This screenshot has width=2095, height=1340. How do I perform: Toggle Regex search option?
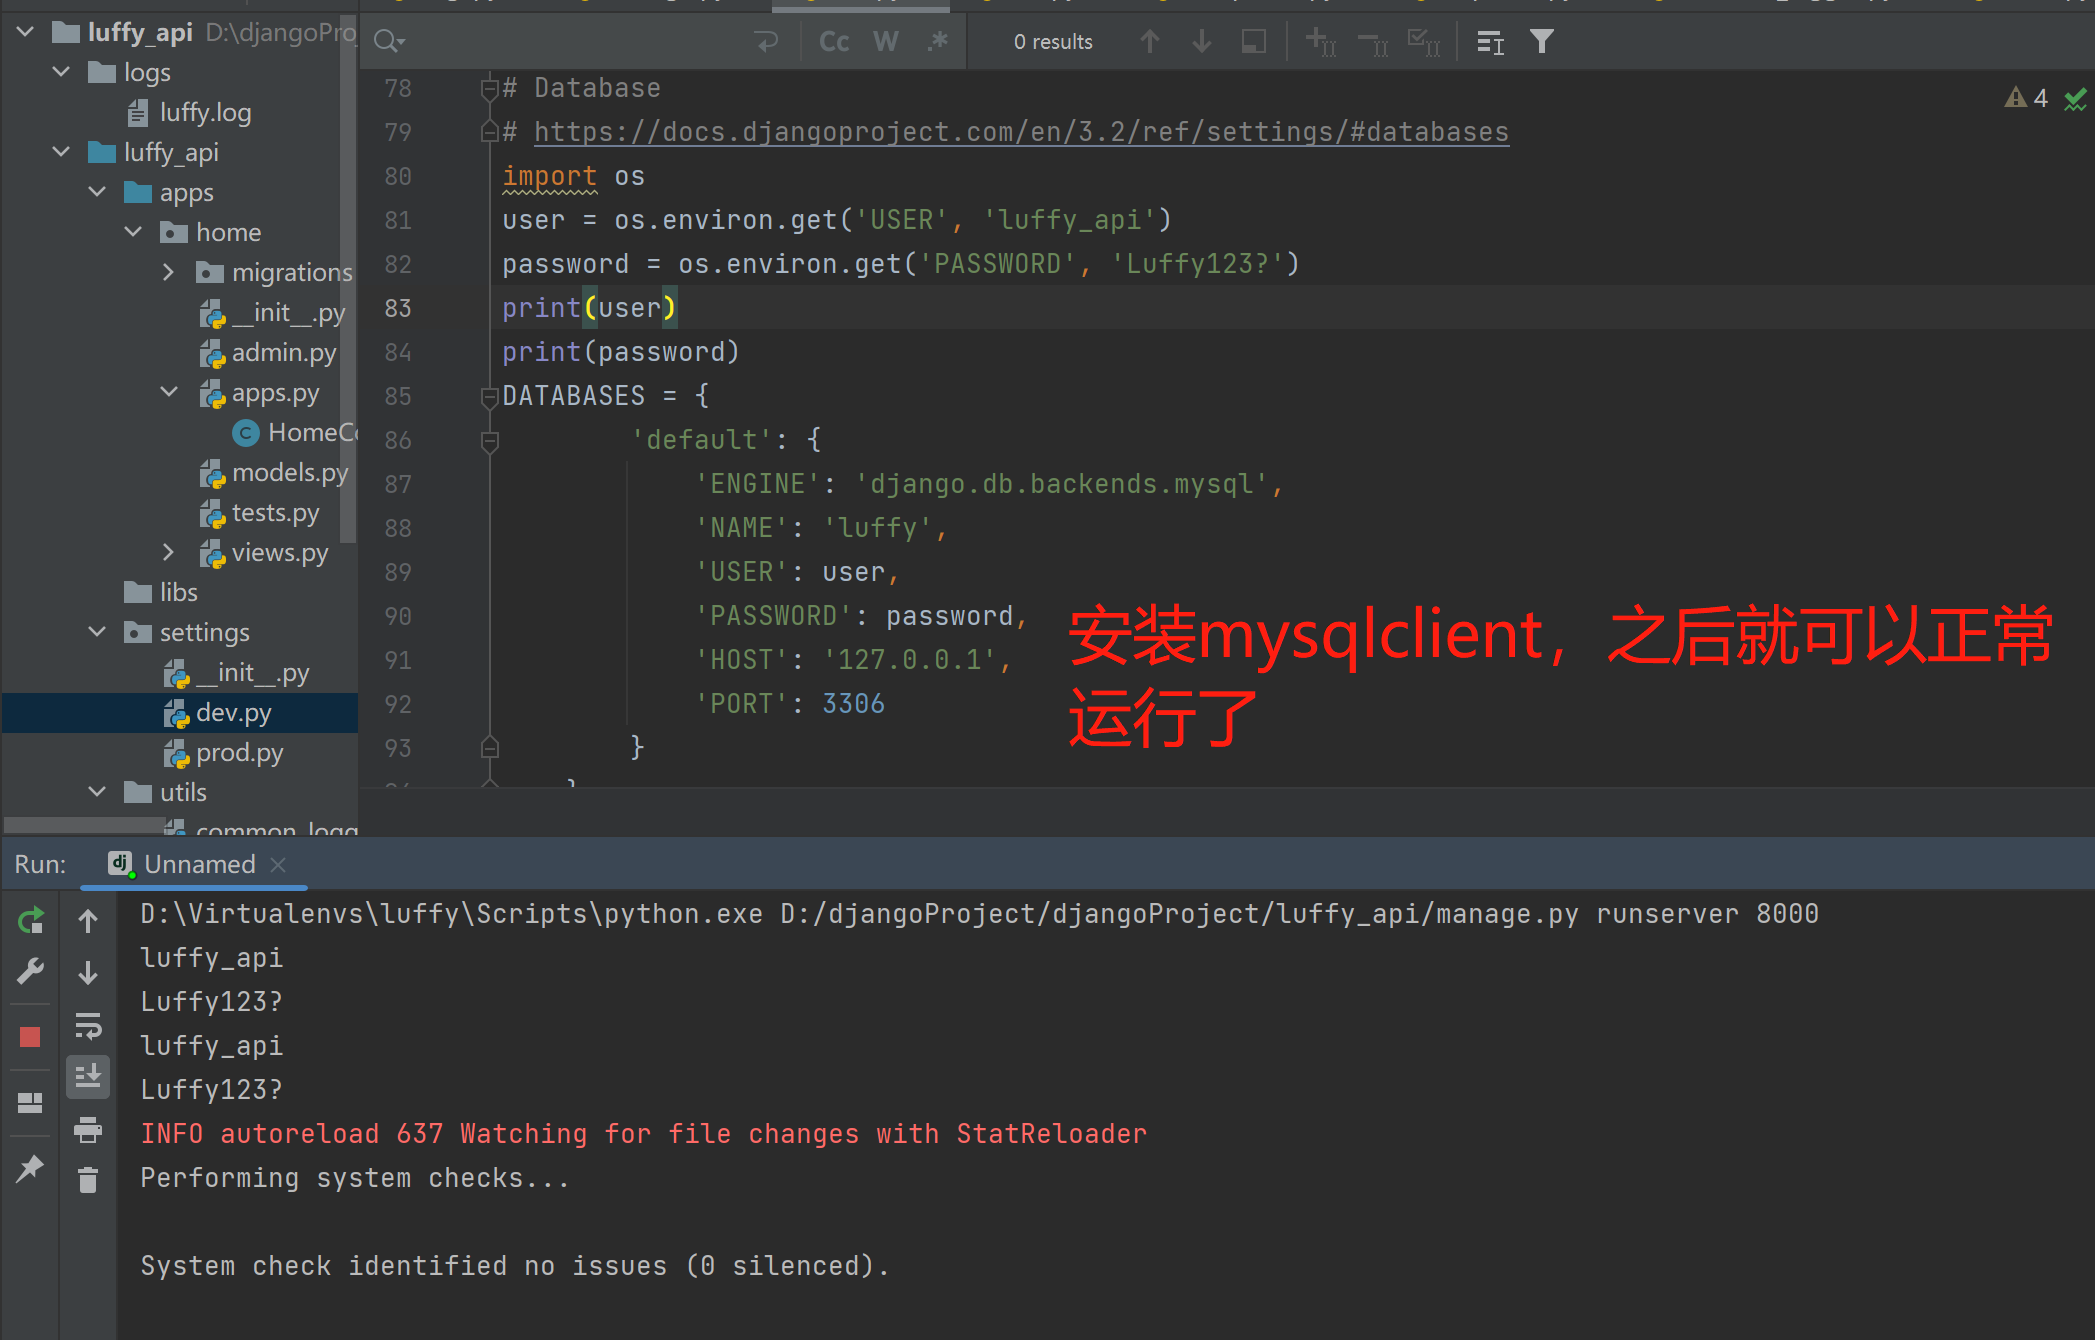[937, 42]
